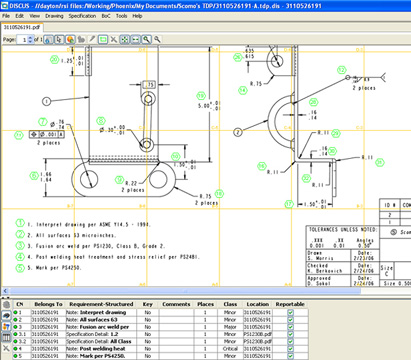Toggle Reportable checkbox for row 4
This screenshot has width=411, height=360.
(290, 349)
